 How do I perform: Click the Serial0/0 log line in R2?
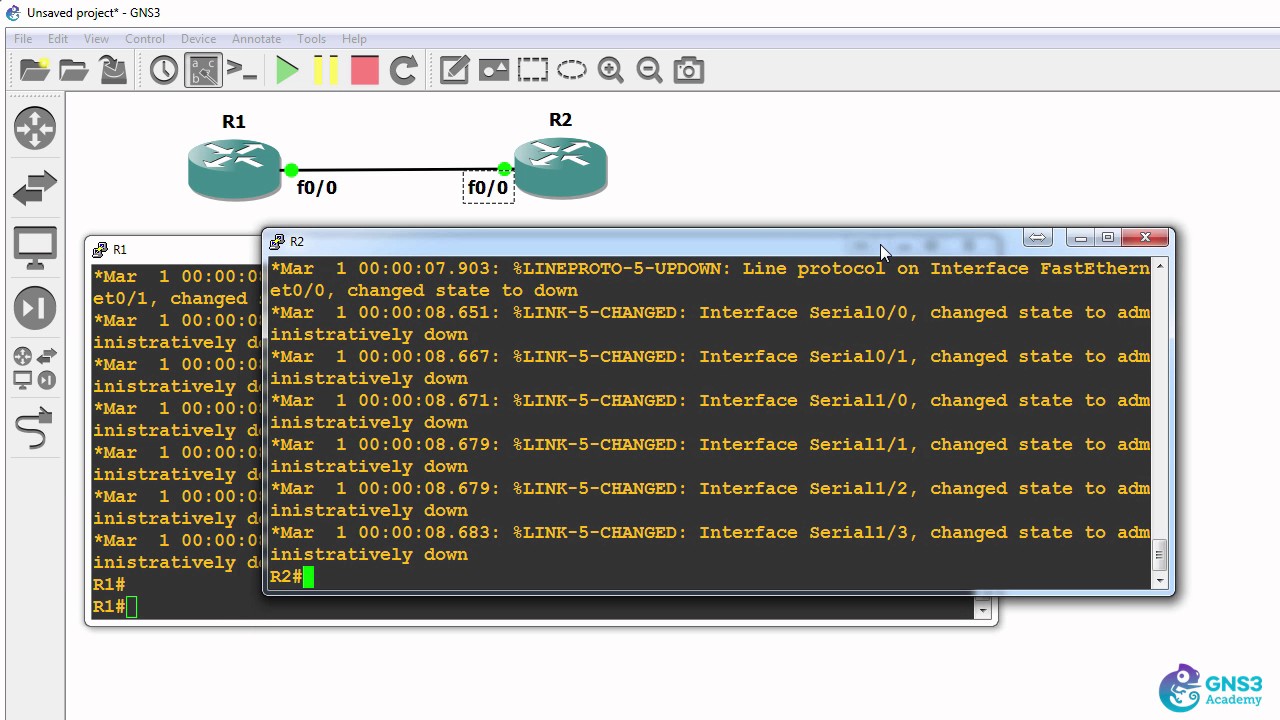[x=710, y=323]
